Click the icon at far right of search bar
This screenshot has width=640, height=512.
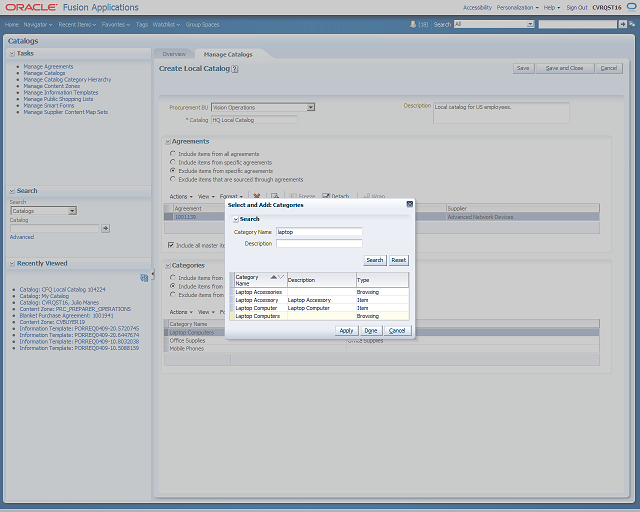(632, 24)
